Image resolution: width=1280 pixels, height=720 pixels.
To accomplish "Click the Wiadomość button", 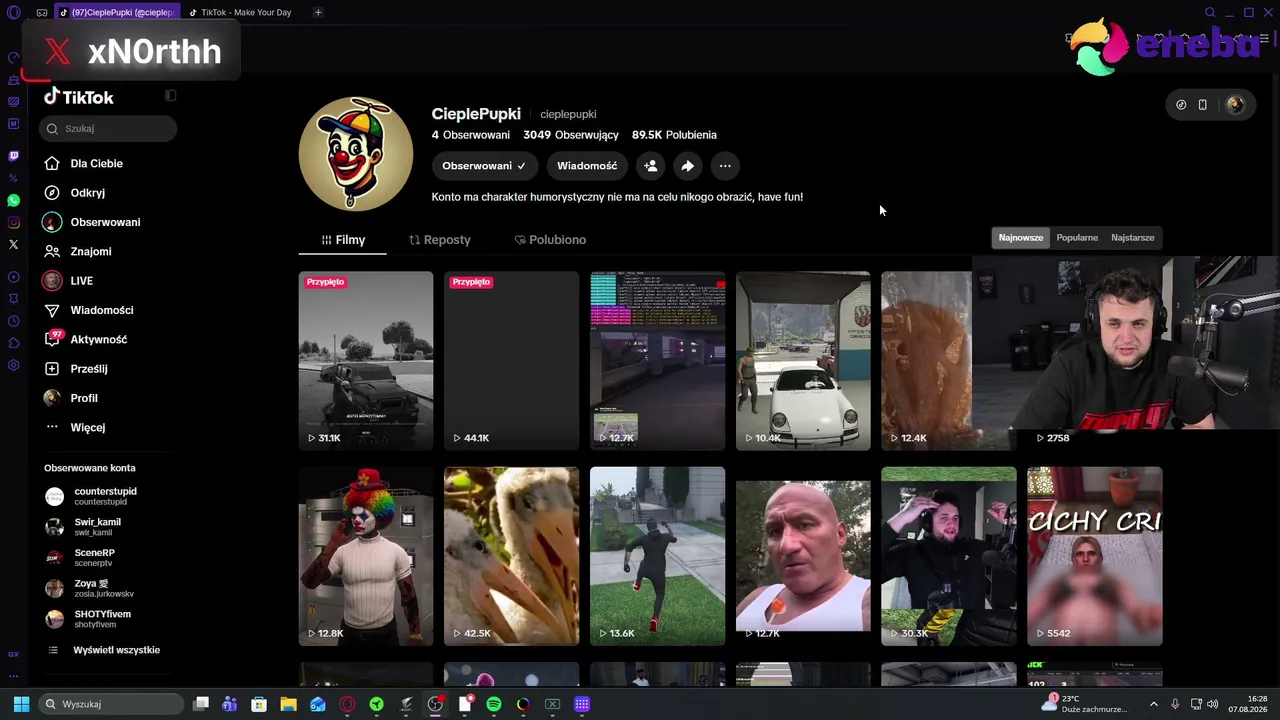I will coord(587,166).
